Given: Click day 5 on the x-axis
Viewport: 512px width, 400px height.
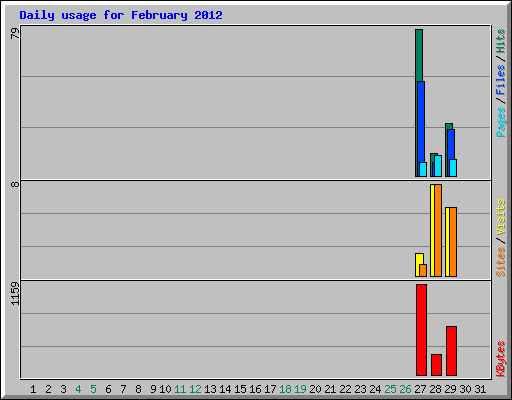Looking at the screenshot, I should (93, 389).
